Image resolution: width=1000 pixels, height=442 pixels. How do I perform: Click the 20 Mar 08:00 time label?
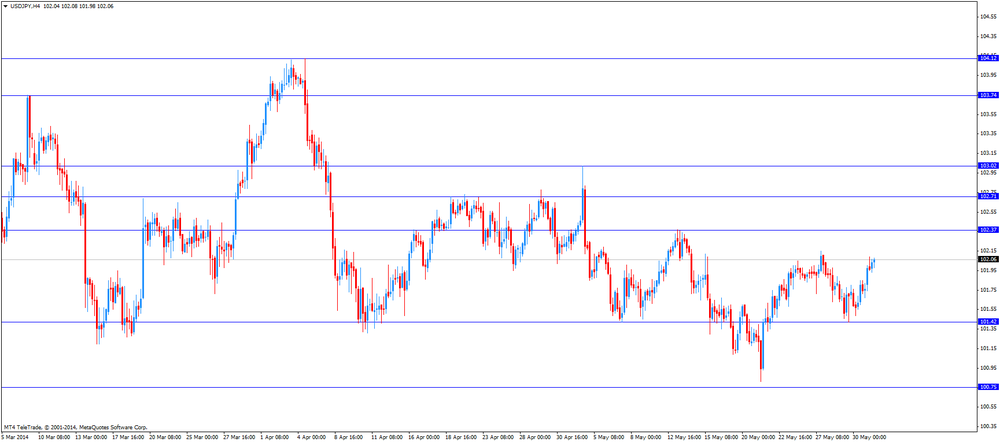point(163,438)
